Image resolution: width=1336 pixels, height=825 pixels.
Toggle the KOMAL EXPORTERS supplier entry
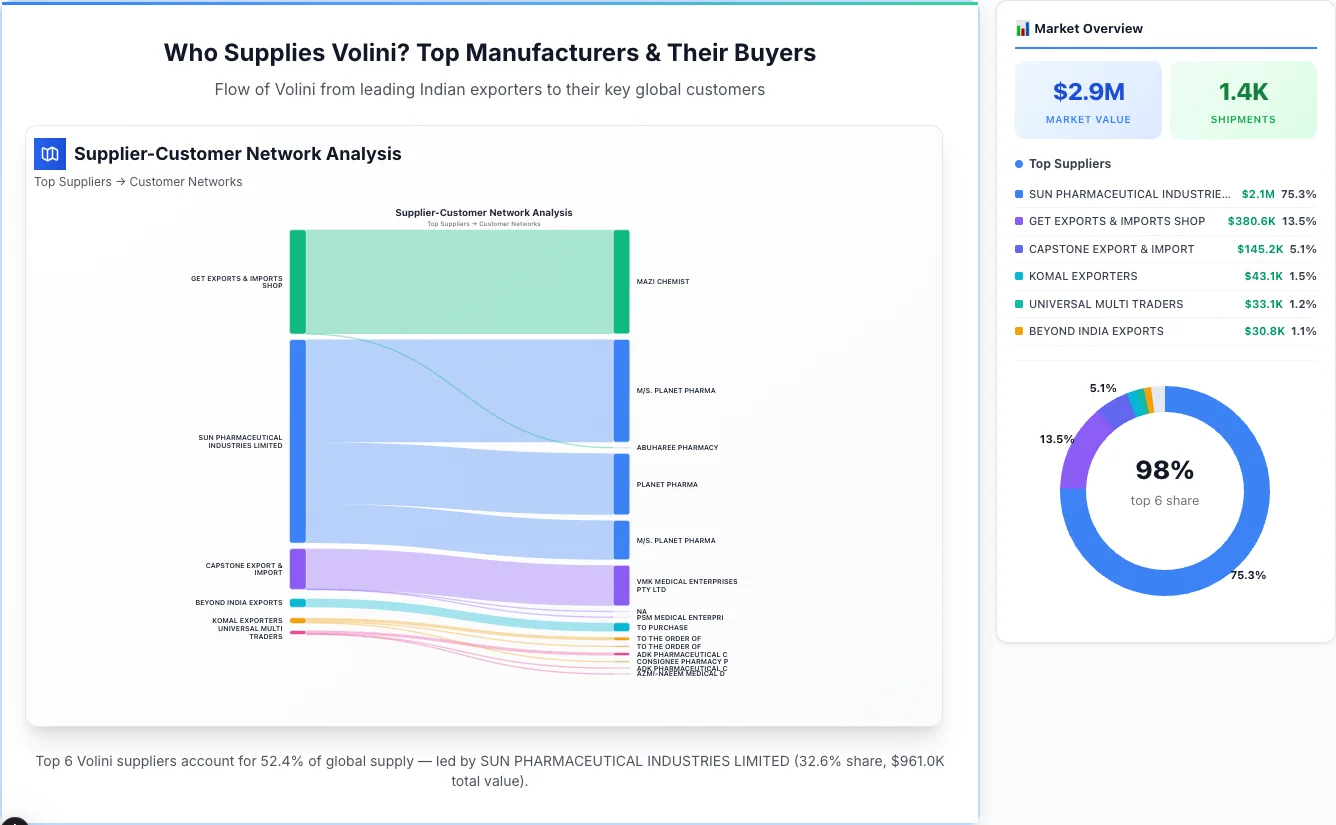pyautogui.click(x=1150, y=276)
